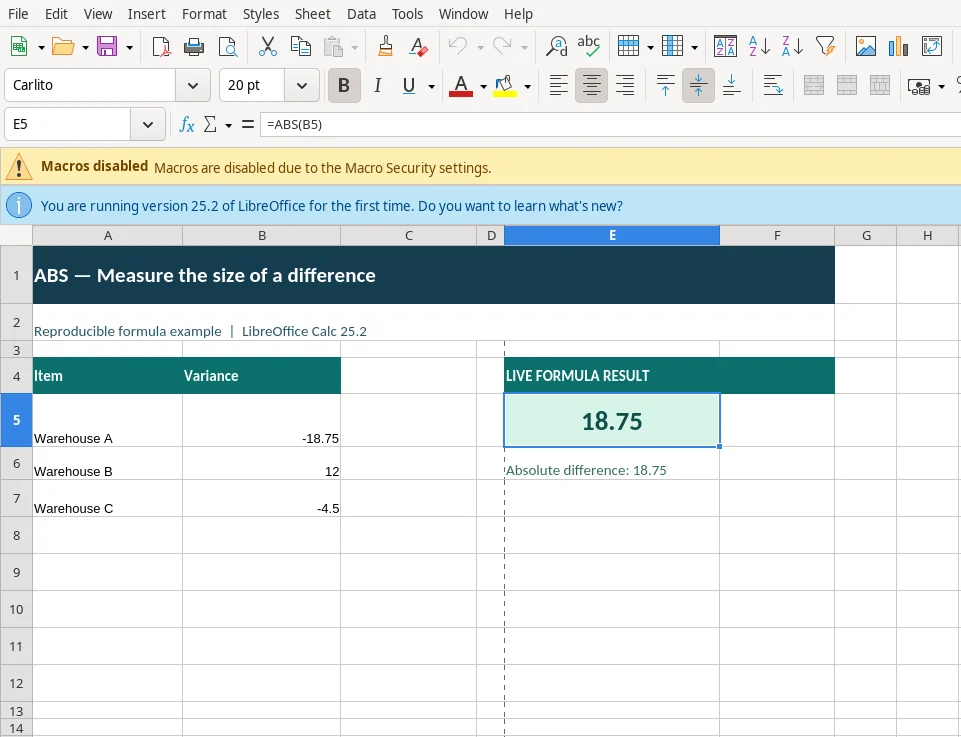961x737 pixels.
Task: Click the Print icon
Action: (x=194, y=47)
